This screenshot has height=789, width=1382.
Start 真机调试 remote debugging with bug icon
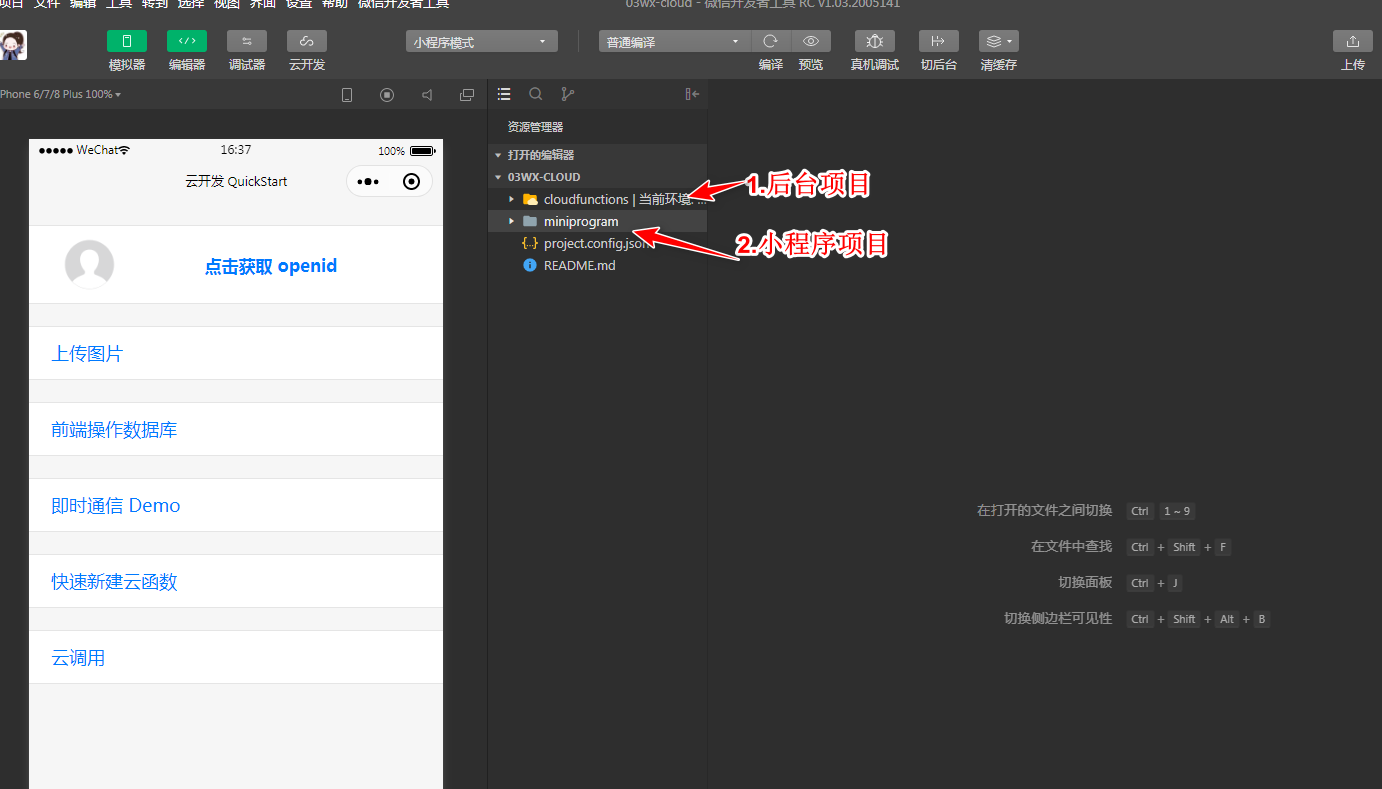[875, 41]
